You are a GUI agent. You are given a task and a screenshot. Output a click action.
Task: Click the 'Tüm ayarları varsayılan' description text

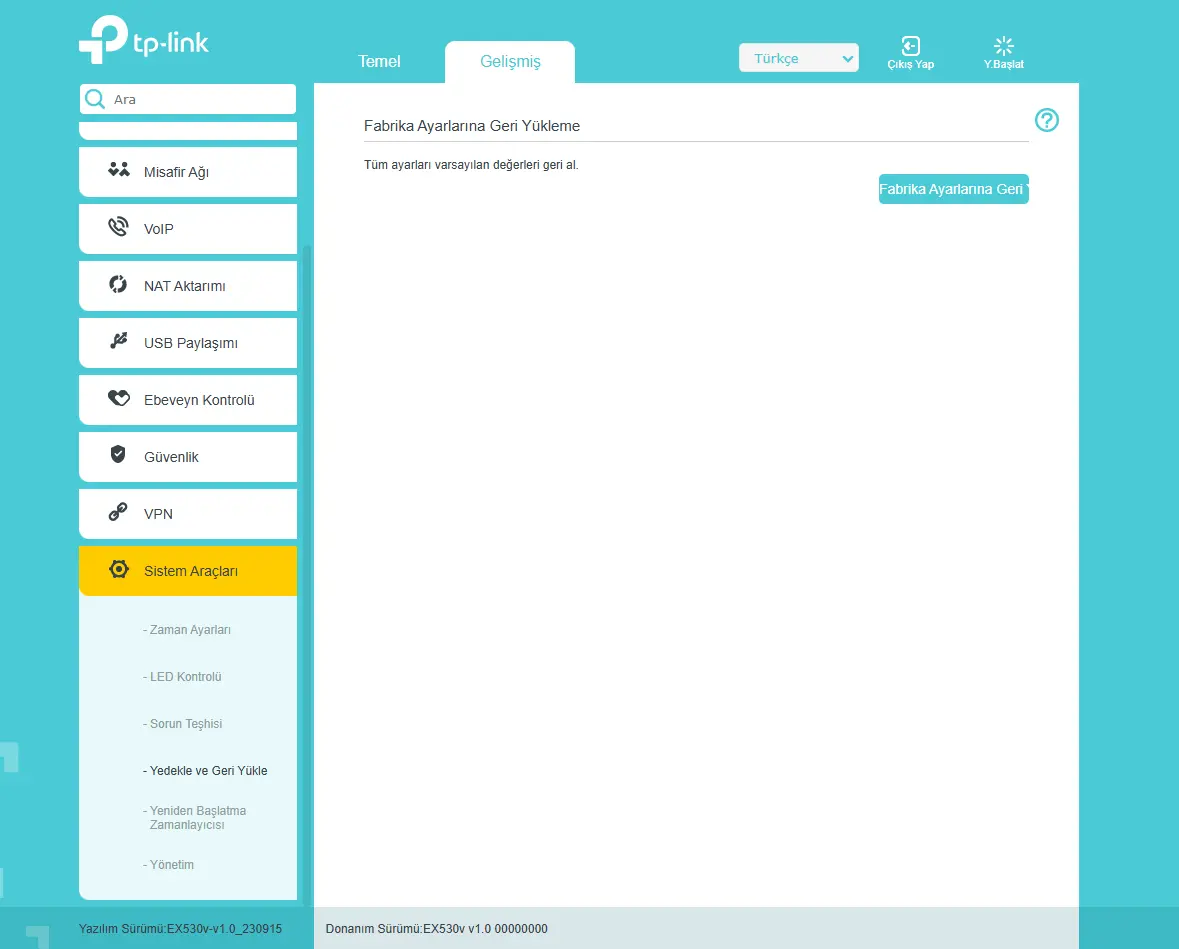tap(471, 165)
